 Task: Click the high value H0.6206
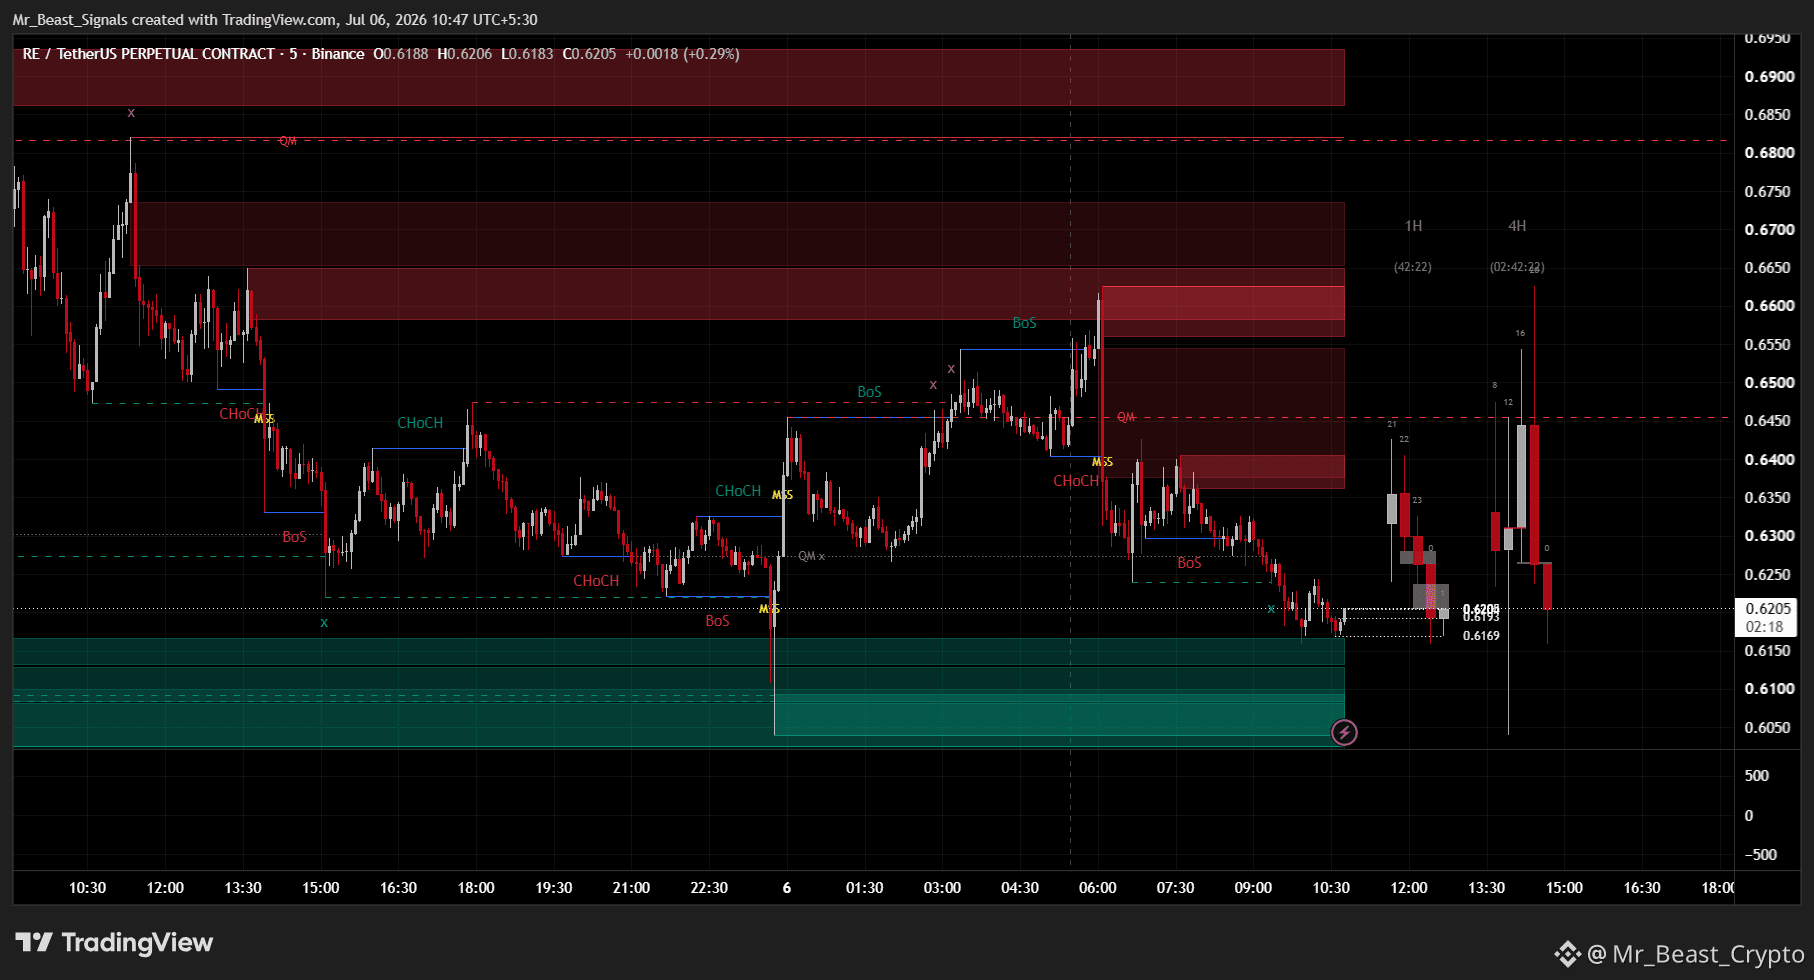[x=465, y=54]
